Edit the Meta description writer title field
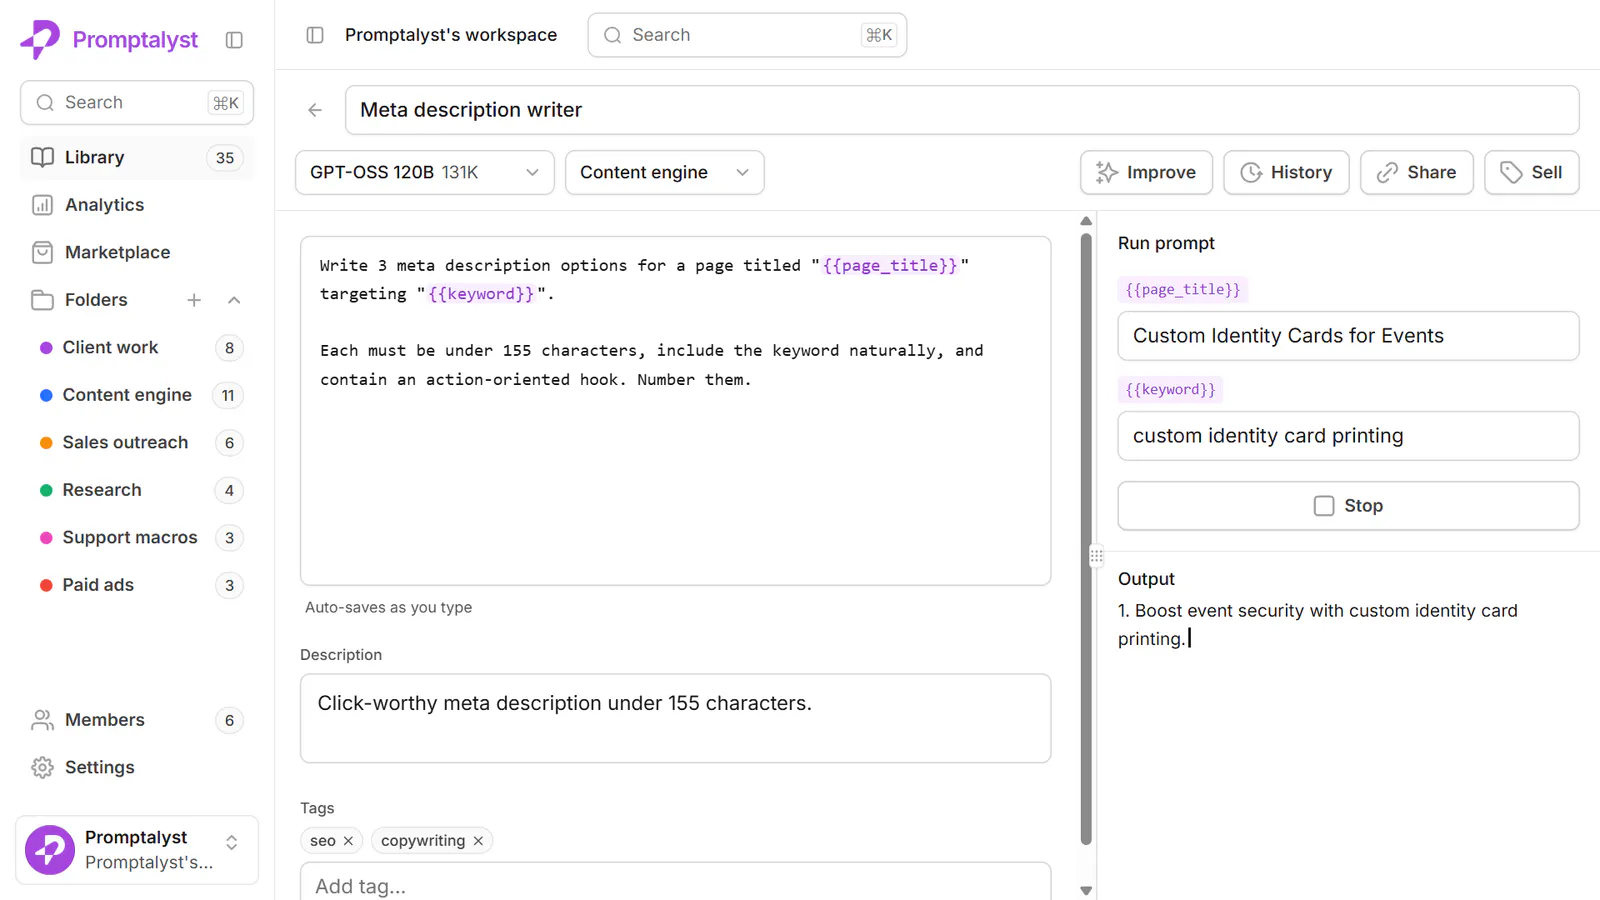The width and height of the screenshot is (1600, 900). pyautogui.click(x=962, y=110)
